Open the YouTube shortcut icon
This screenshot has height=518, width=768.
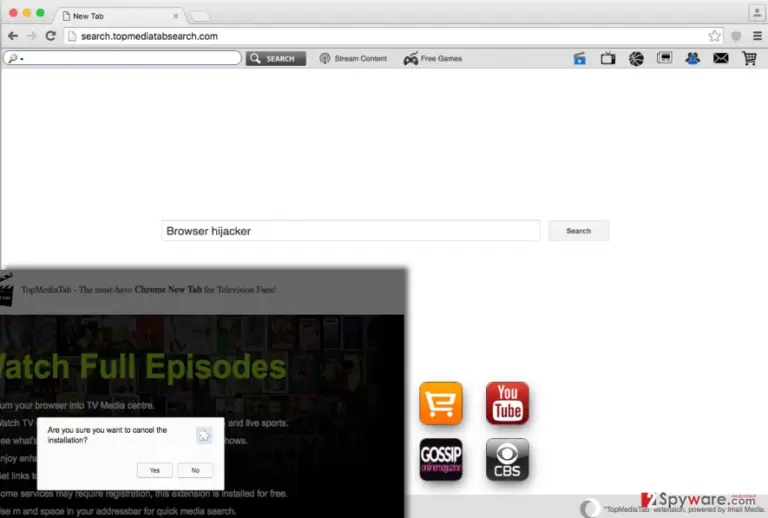pyautogui.click(x=507, y=403)
